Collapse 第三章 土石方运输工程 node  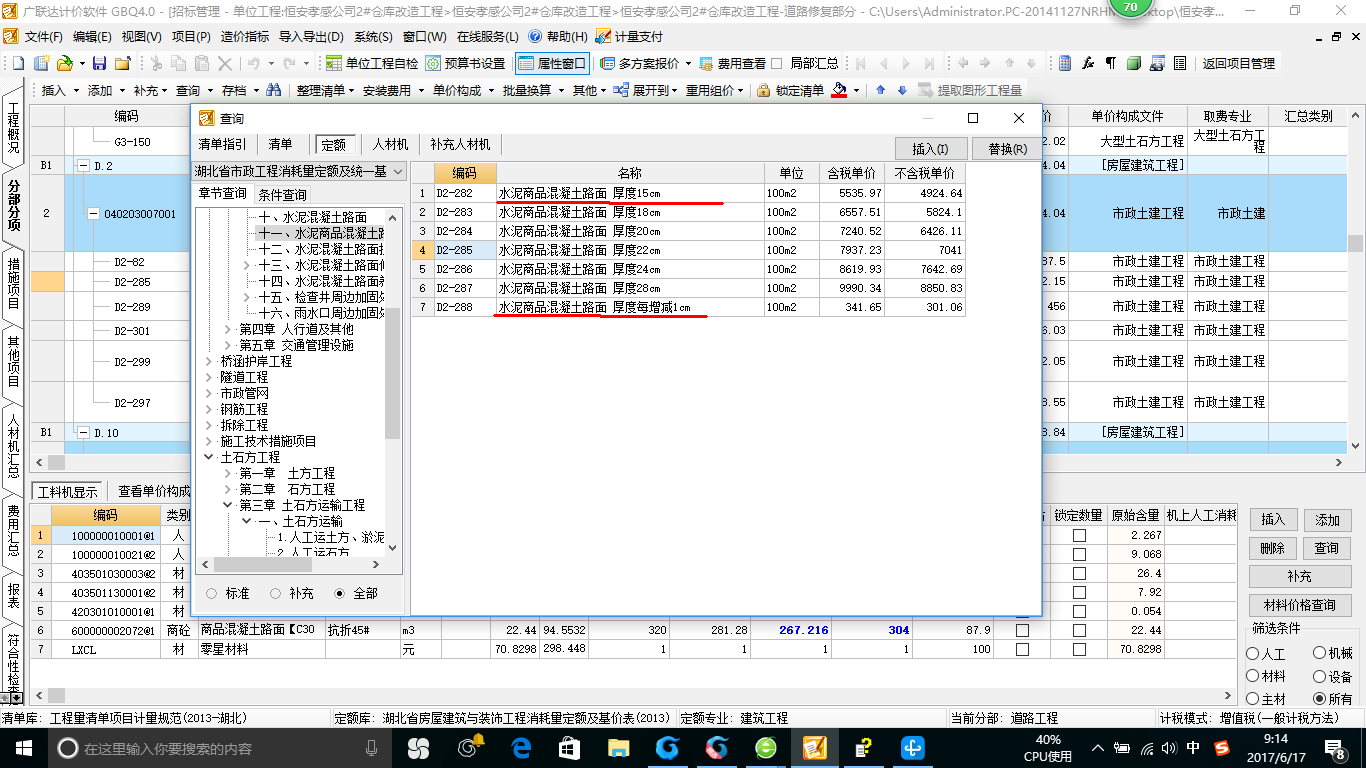pos(228,505)
